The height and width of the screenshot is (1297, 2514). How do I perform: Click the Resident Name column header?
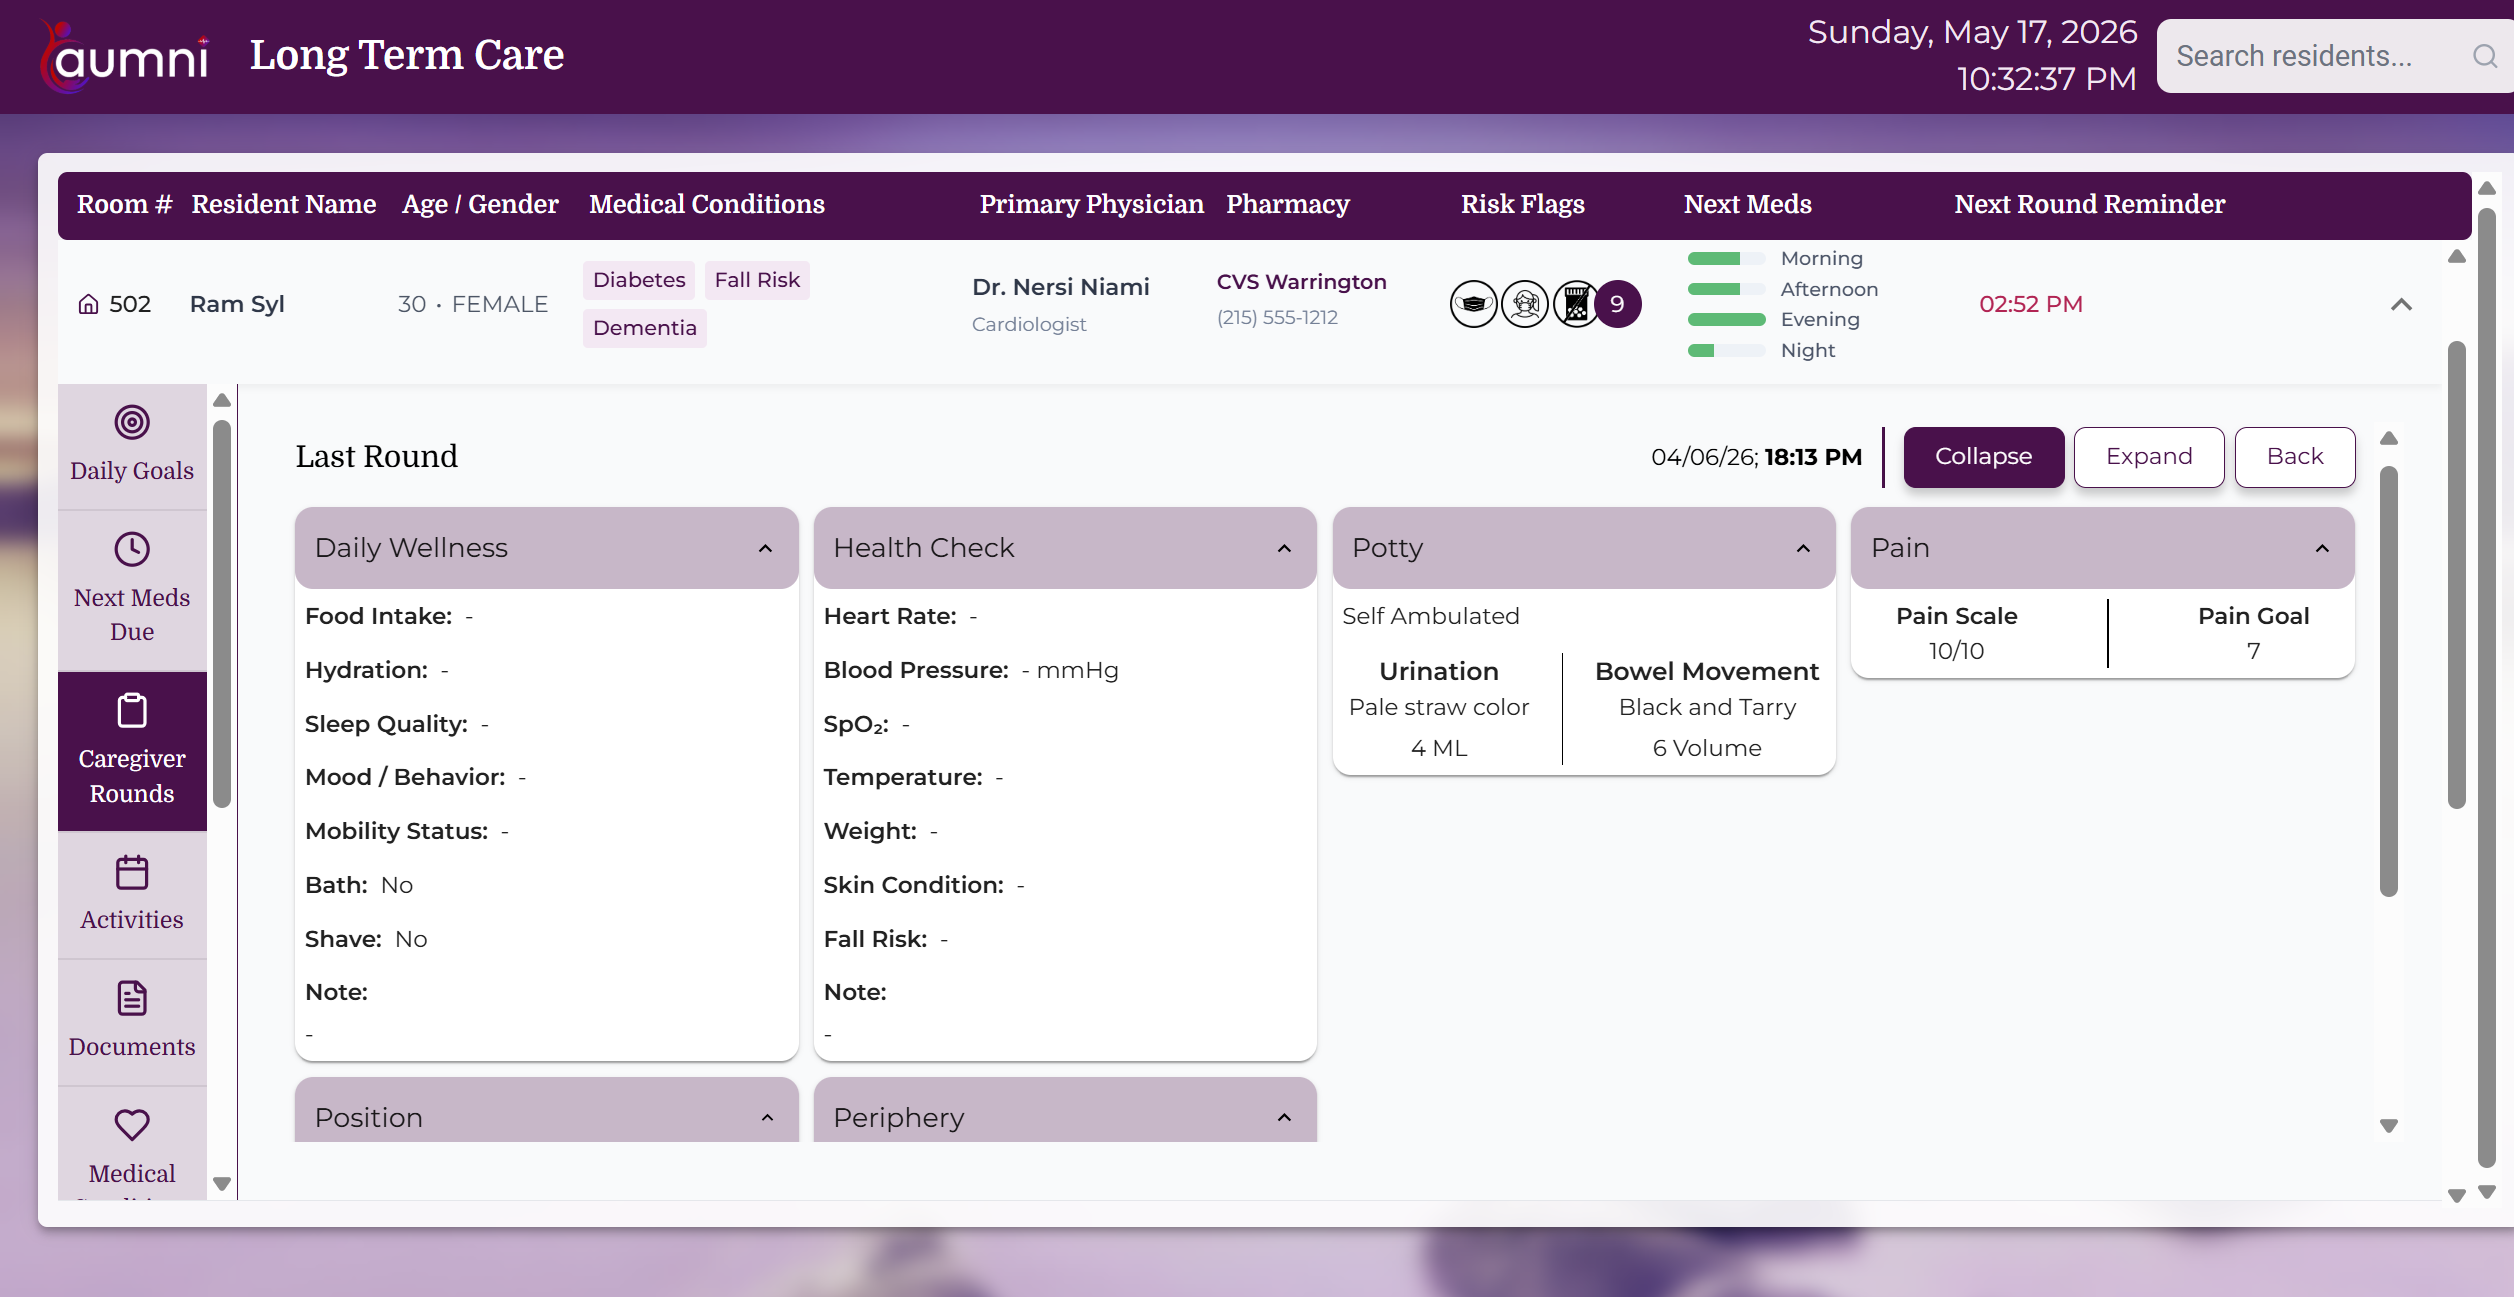coord(284,204)
